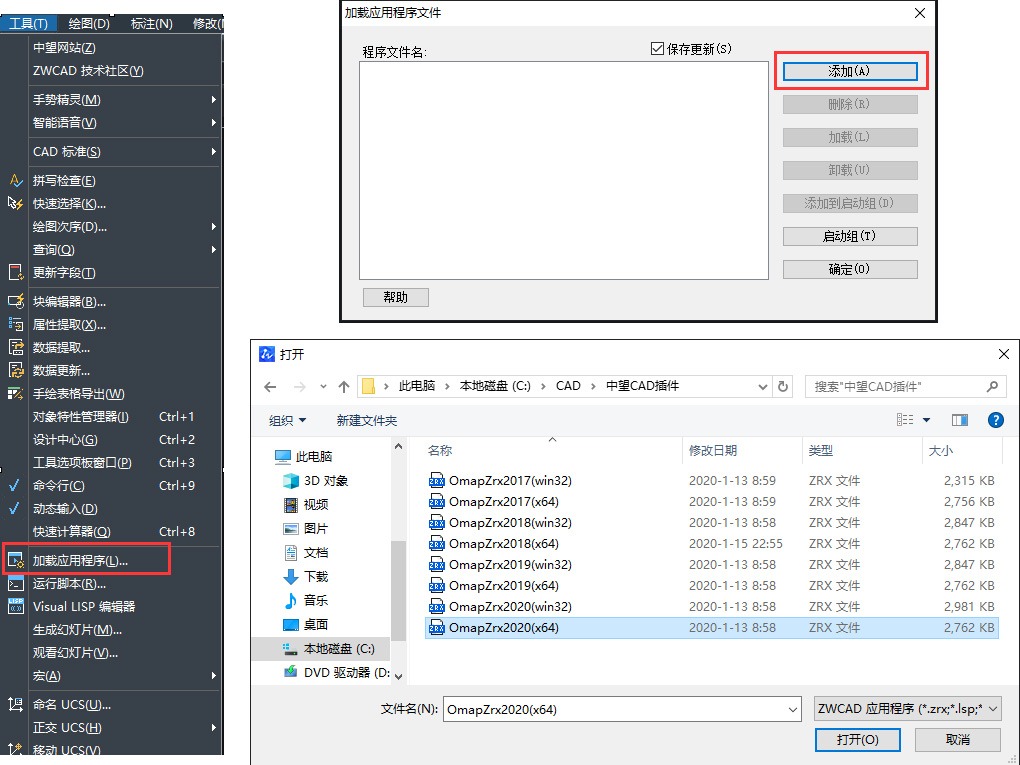The width and height of the screenshot is (1020, 765).
Task: Click the refresh button beside address bar
Action: 783,386
